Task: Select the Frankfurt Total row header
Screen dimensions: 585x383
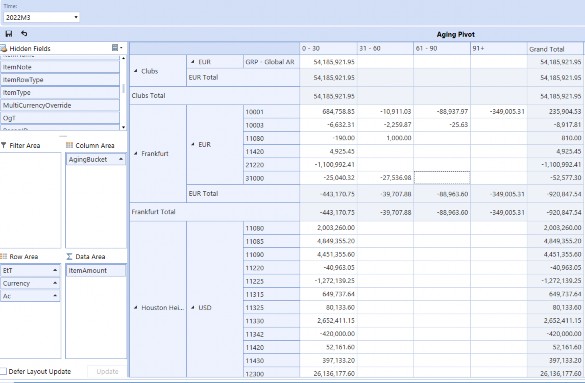Action: coord(215,212)
